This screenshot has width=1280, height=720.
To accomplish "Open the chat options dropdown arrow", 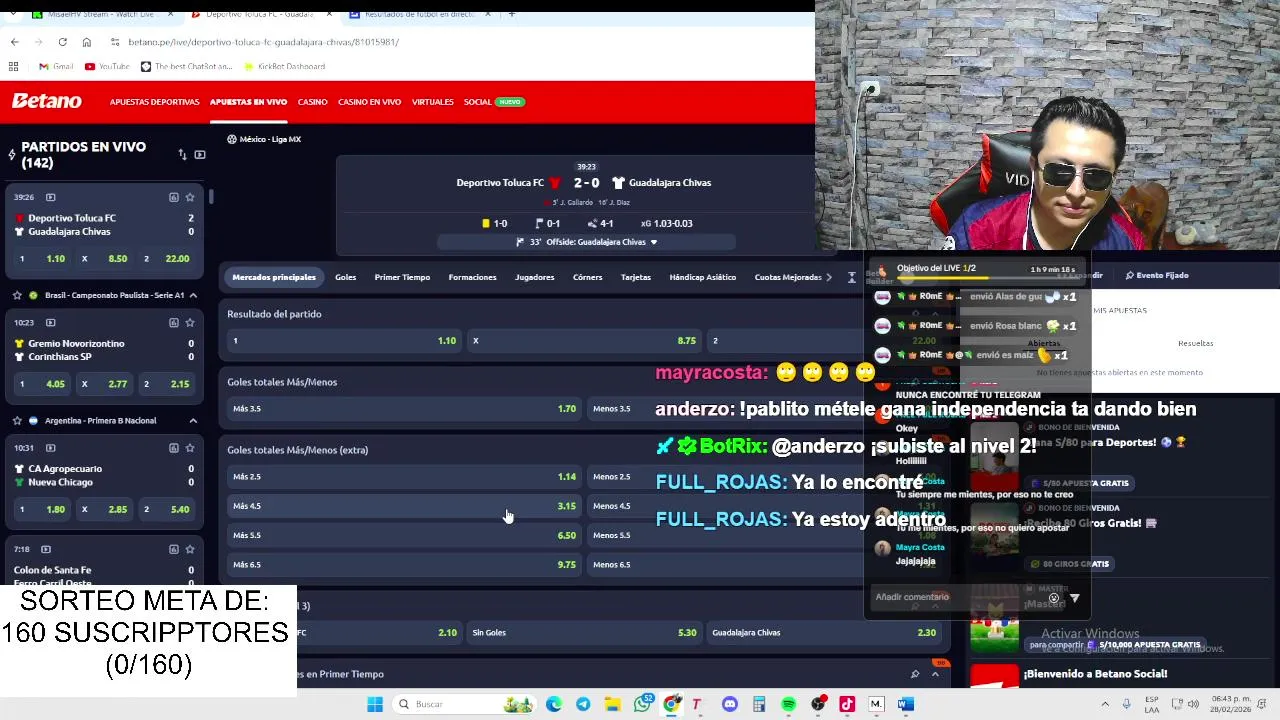I will 1075,598.
